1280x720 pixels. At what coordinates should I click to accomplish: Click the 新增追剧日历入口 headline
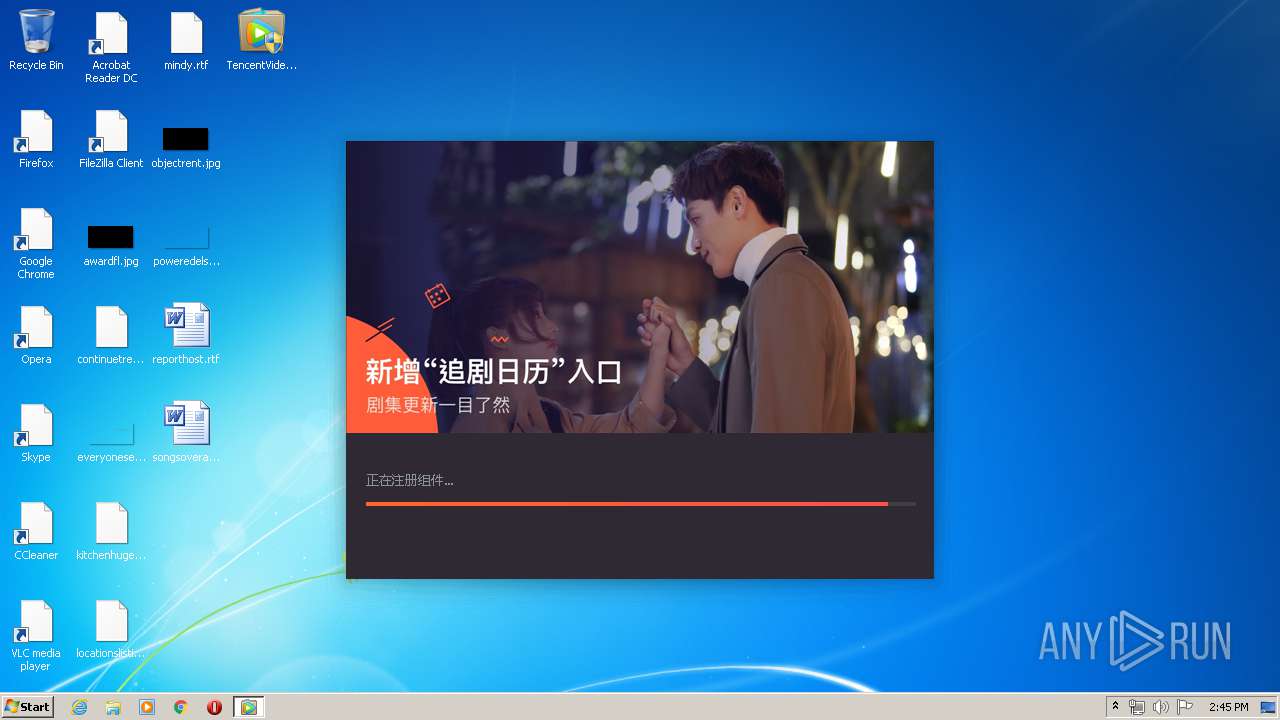494,372
